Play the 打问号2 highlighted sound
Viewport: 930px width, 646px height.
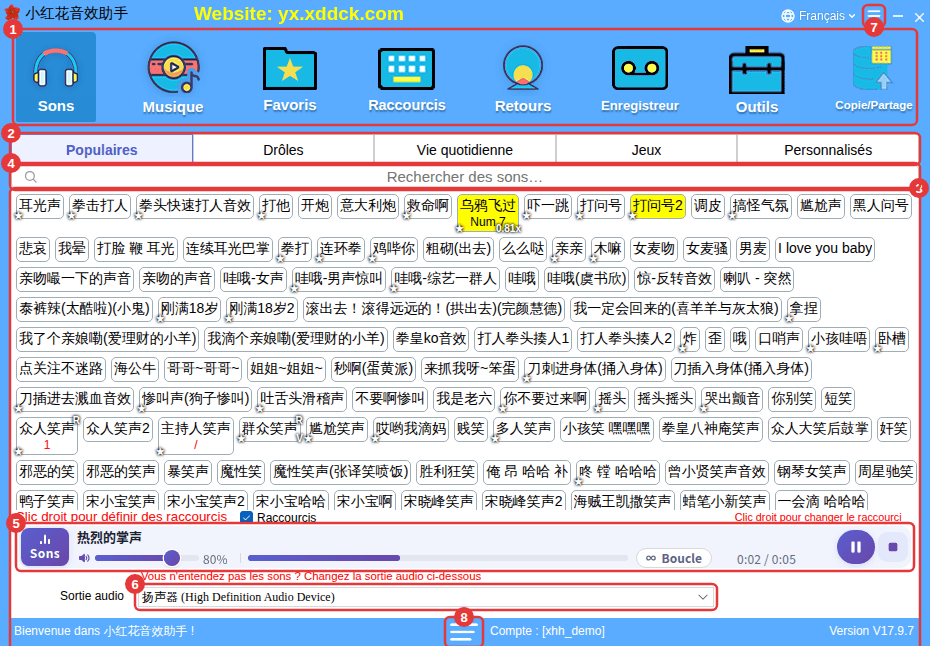click(658, 206)
